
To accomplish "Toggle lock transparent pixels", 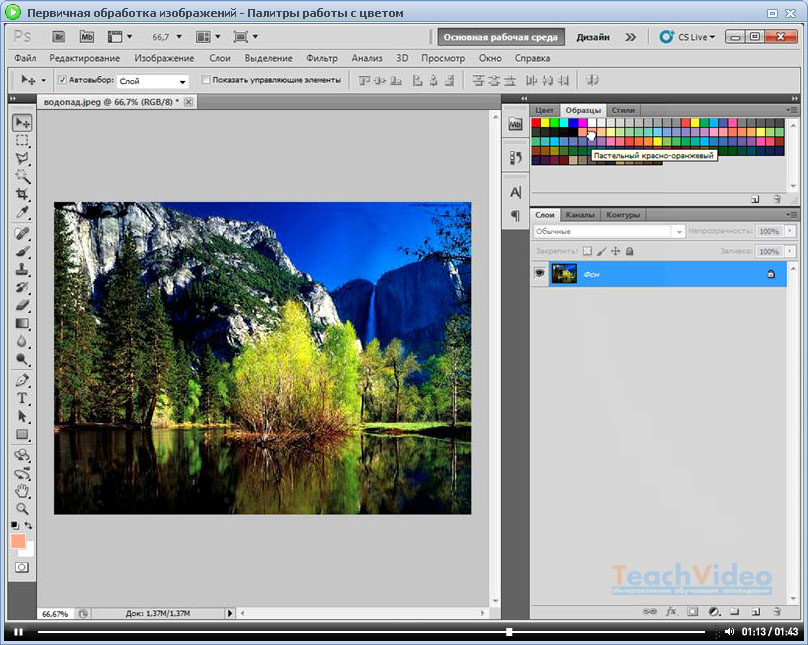I will [x=587, y=251].
